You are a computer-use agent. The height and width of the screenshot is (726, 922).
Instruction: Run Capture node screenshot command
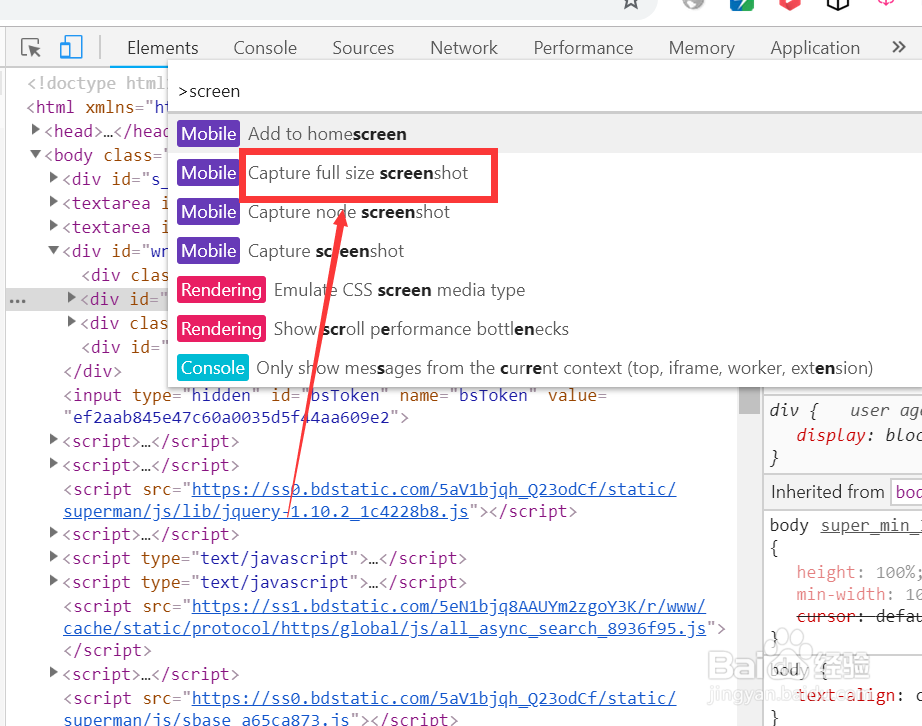[x=547, y=212]
